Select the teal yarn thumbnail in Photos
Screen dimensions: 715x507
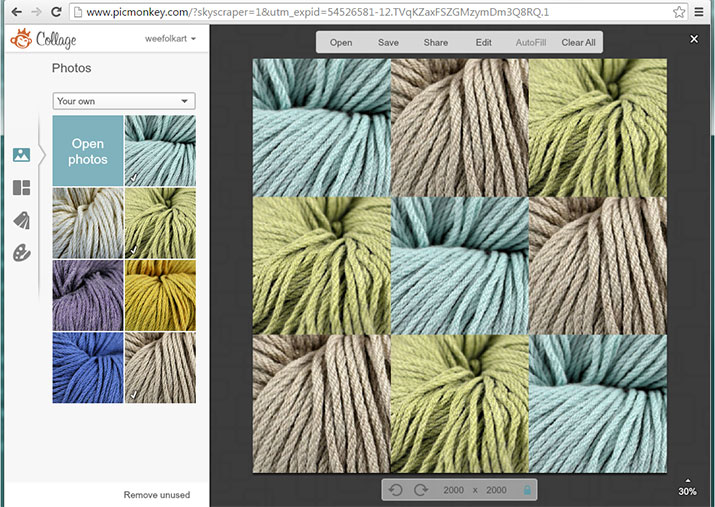point(161,151)
